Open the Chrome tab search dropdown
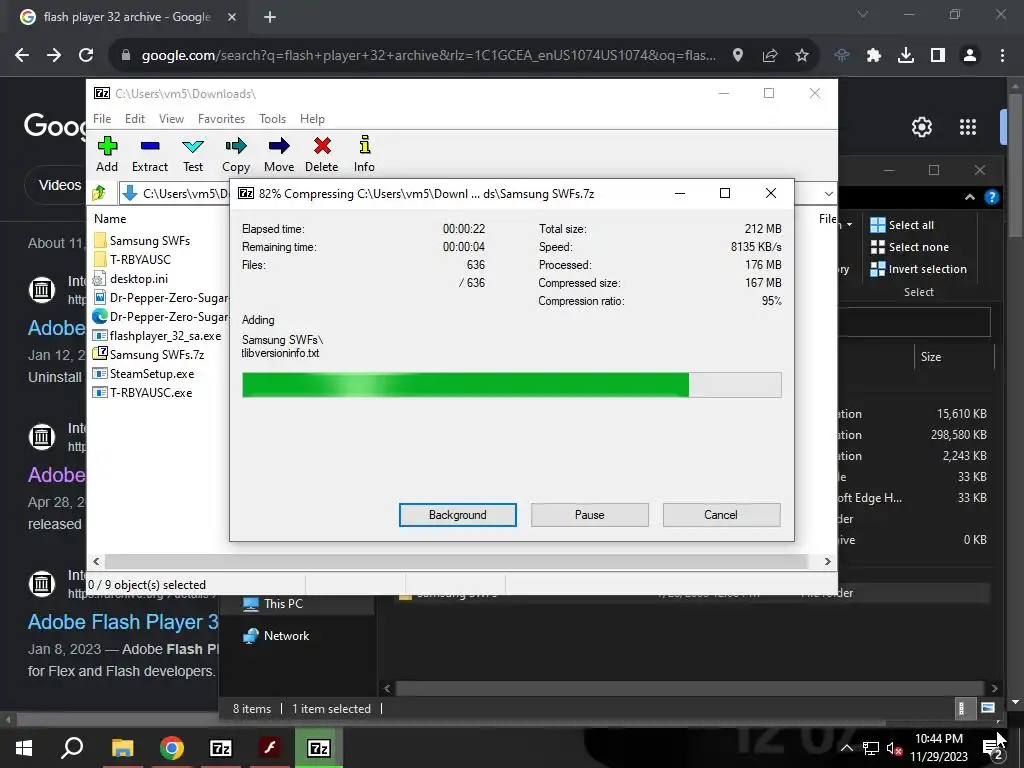Viewport: 1024px width, 768px height. pyautogui.click(x=863, y=14)
